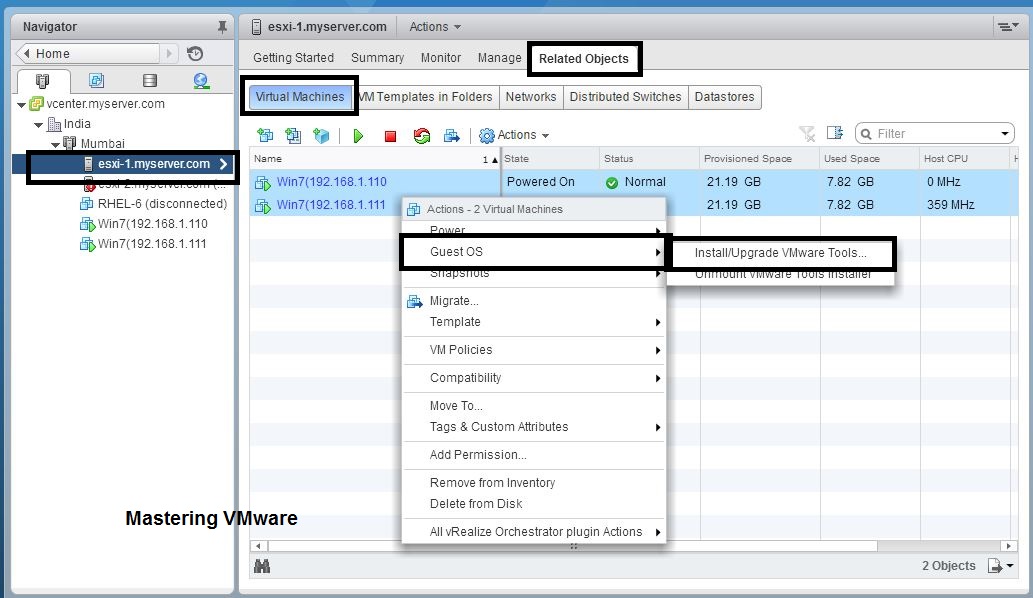Image resolution: width=1033 pixels, height=598 pixels.
Task: Choose Add Permission... menu entry
Action: click(534, 455)
